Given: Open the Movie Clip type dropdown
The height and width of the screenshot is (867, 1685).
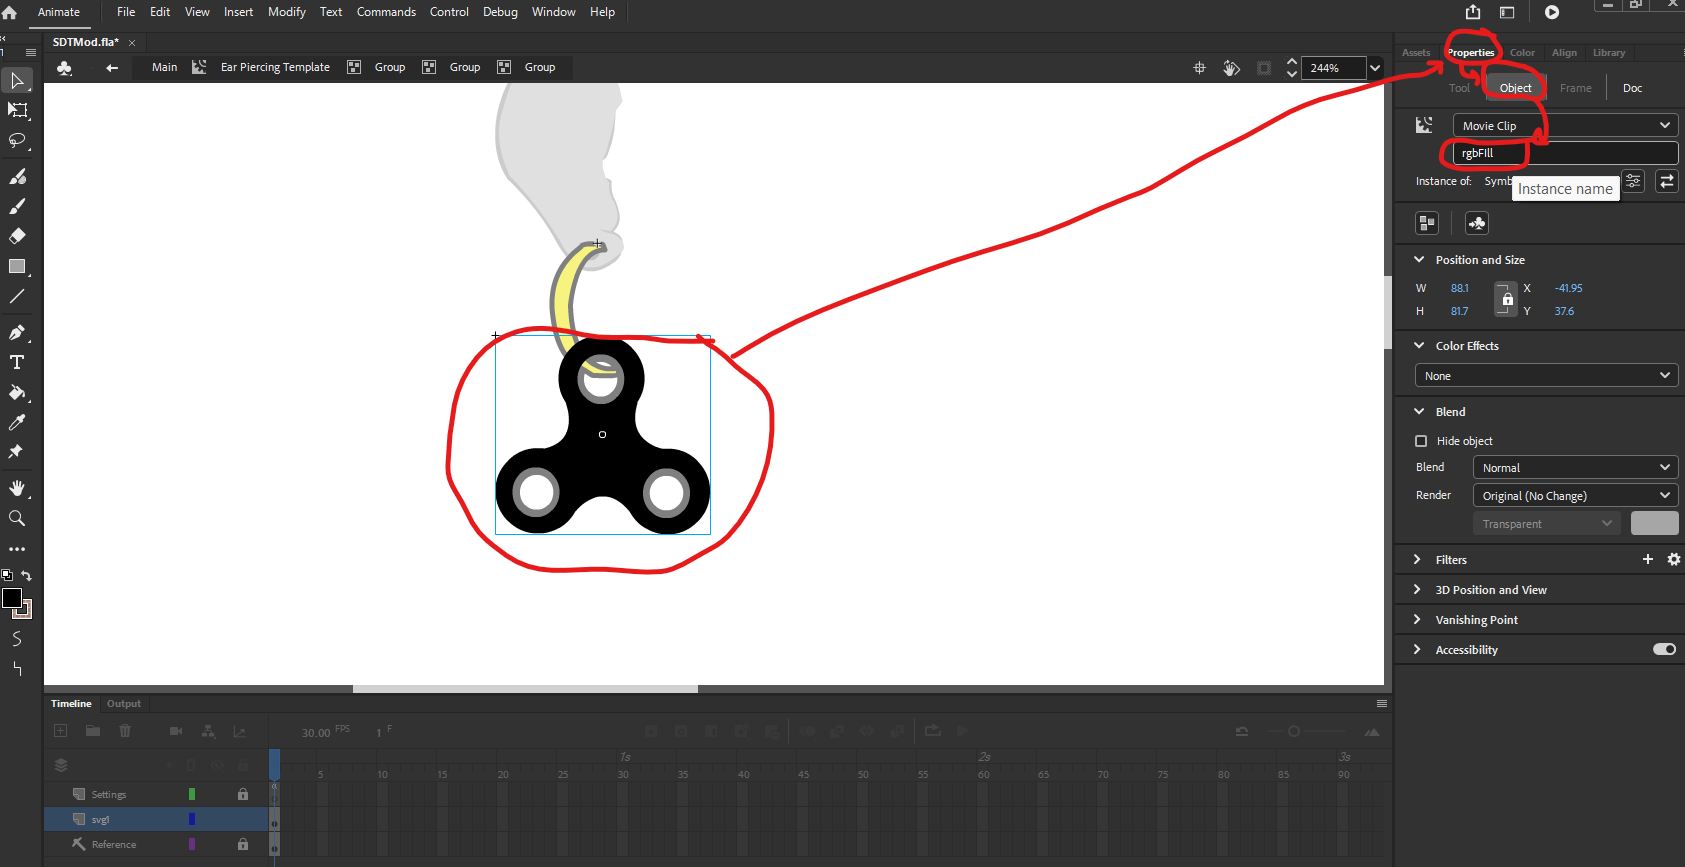Looking at the screenshot, I should tap(1565, 126).
